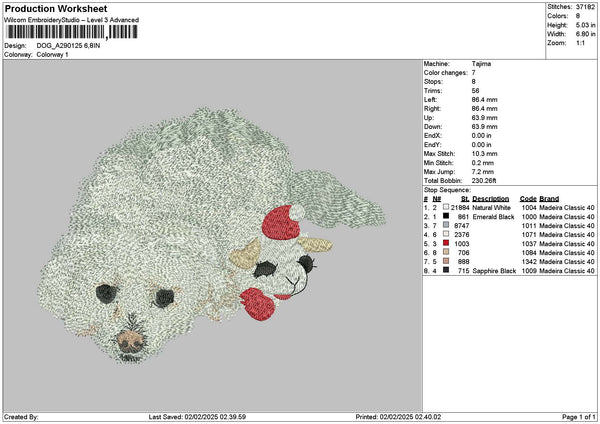Screen dimensions: 600x424
Task: Click the Up measurement 63.9 mm
Action: point(484,118)
